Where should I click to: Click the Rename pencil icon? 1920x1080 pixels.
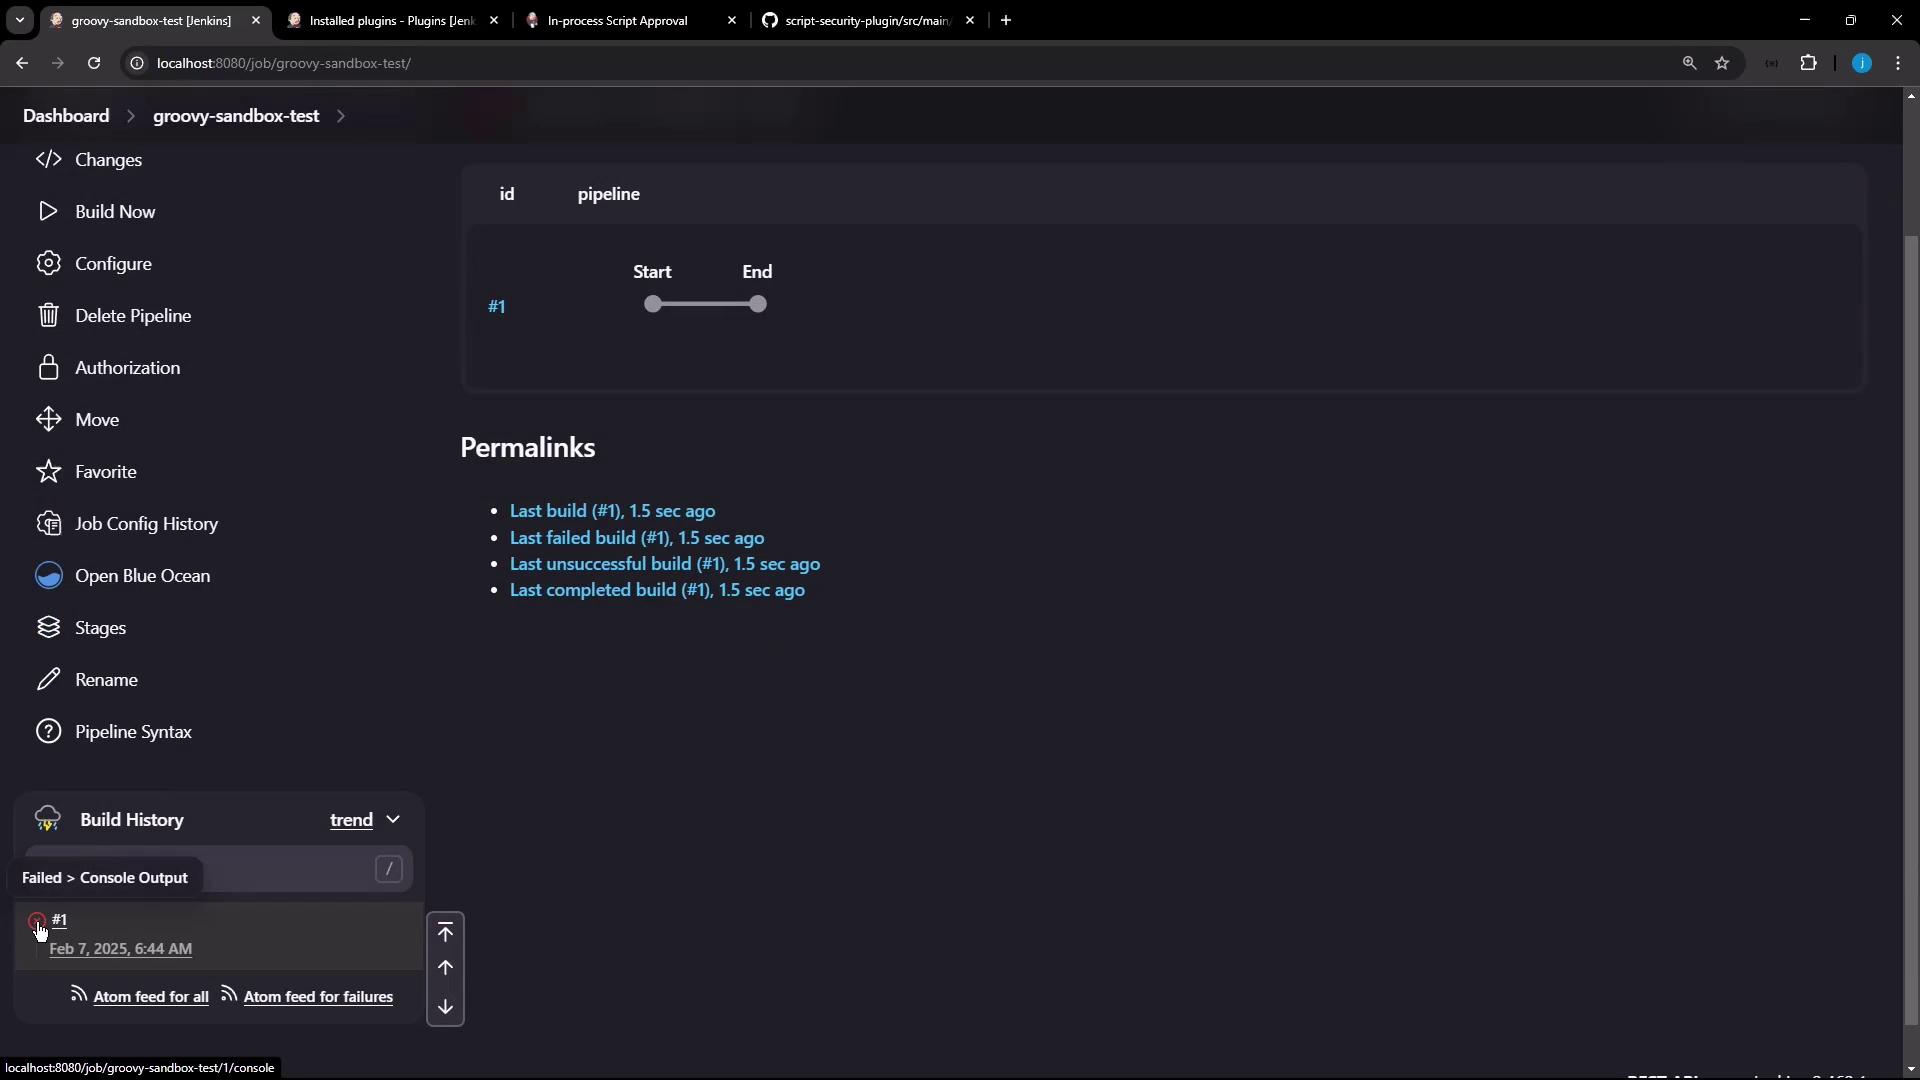(48, 679)
